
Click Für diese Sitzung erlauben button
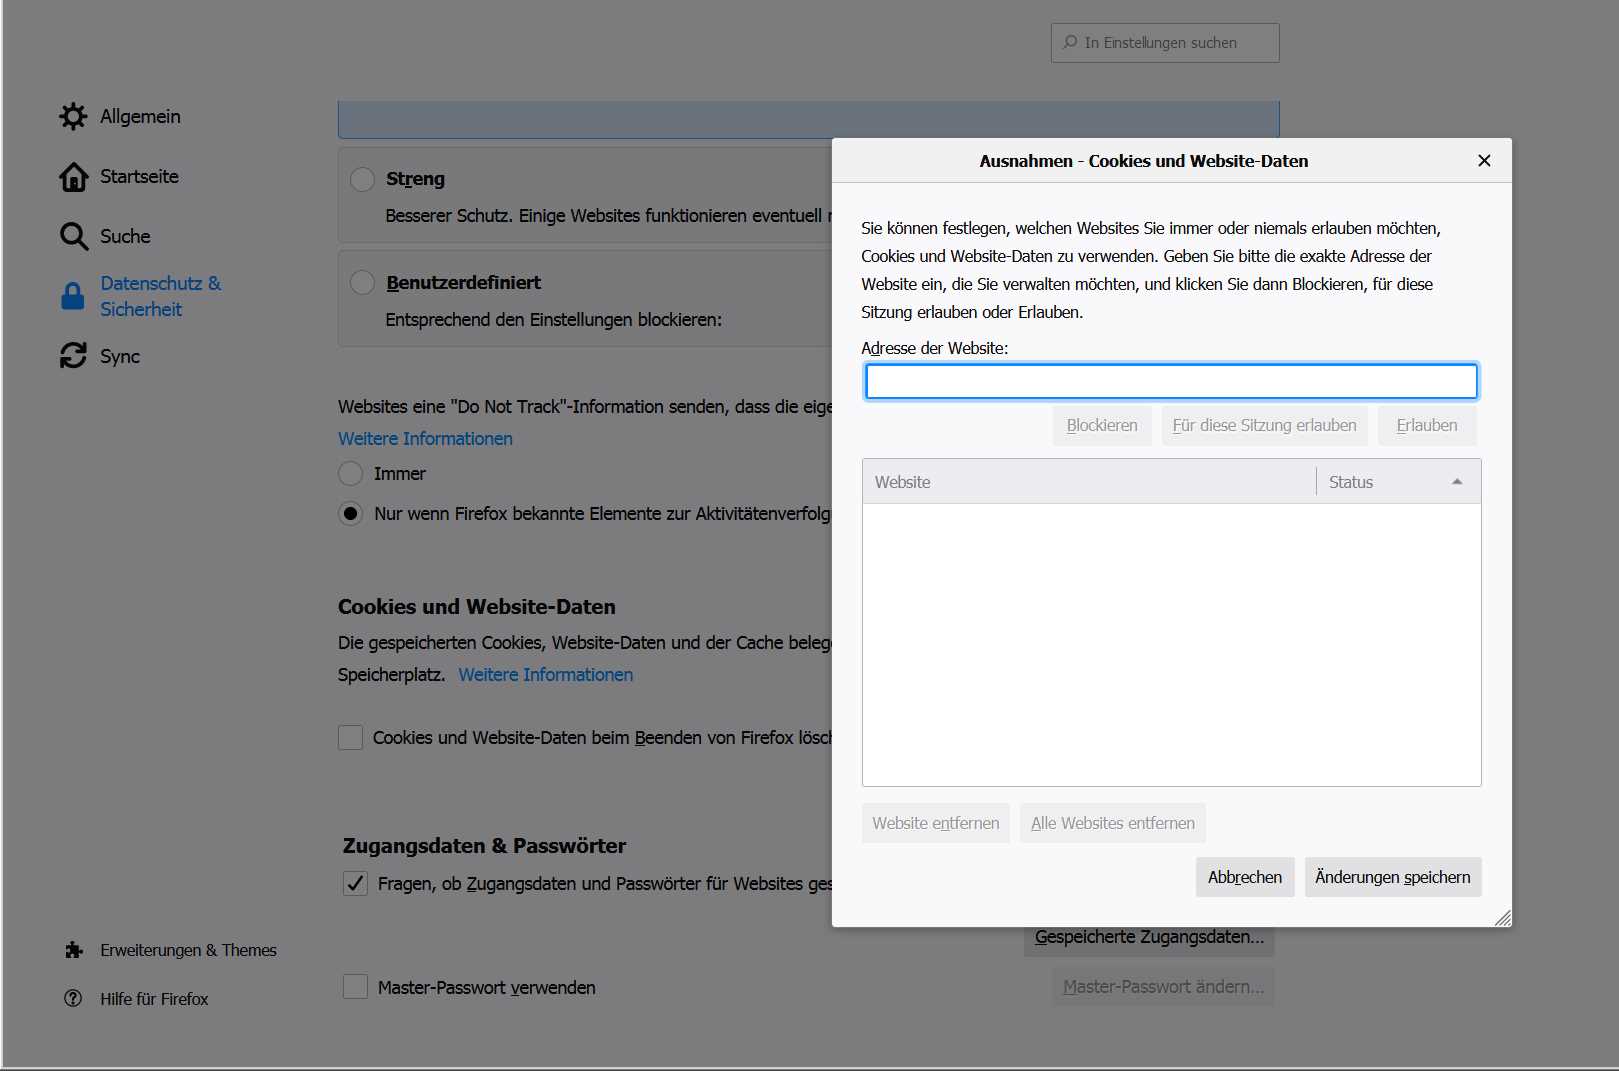(1264, 425)
